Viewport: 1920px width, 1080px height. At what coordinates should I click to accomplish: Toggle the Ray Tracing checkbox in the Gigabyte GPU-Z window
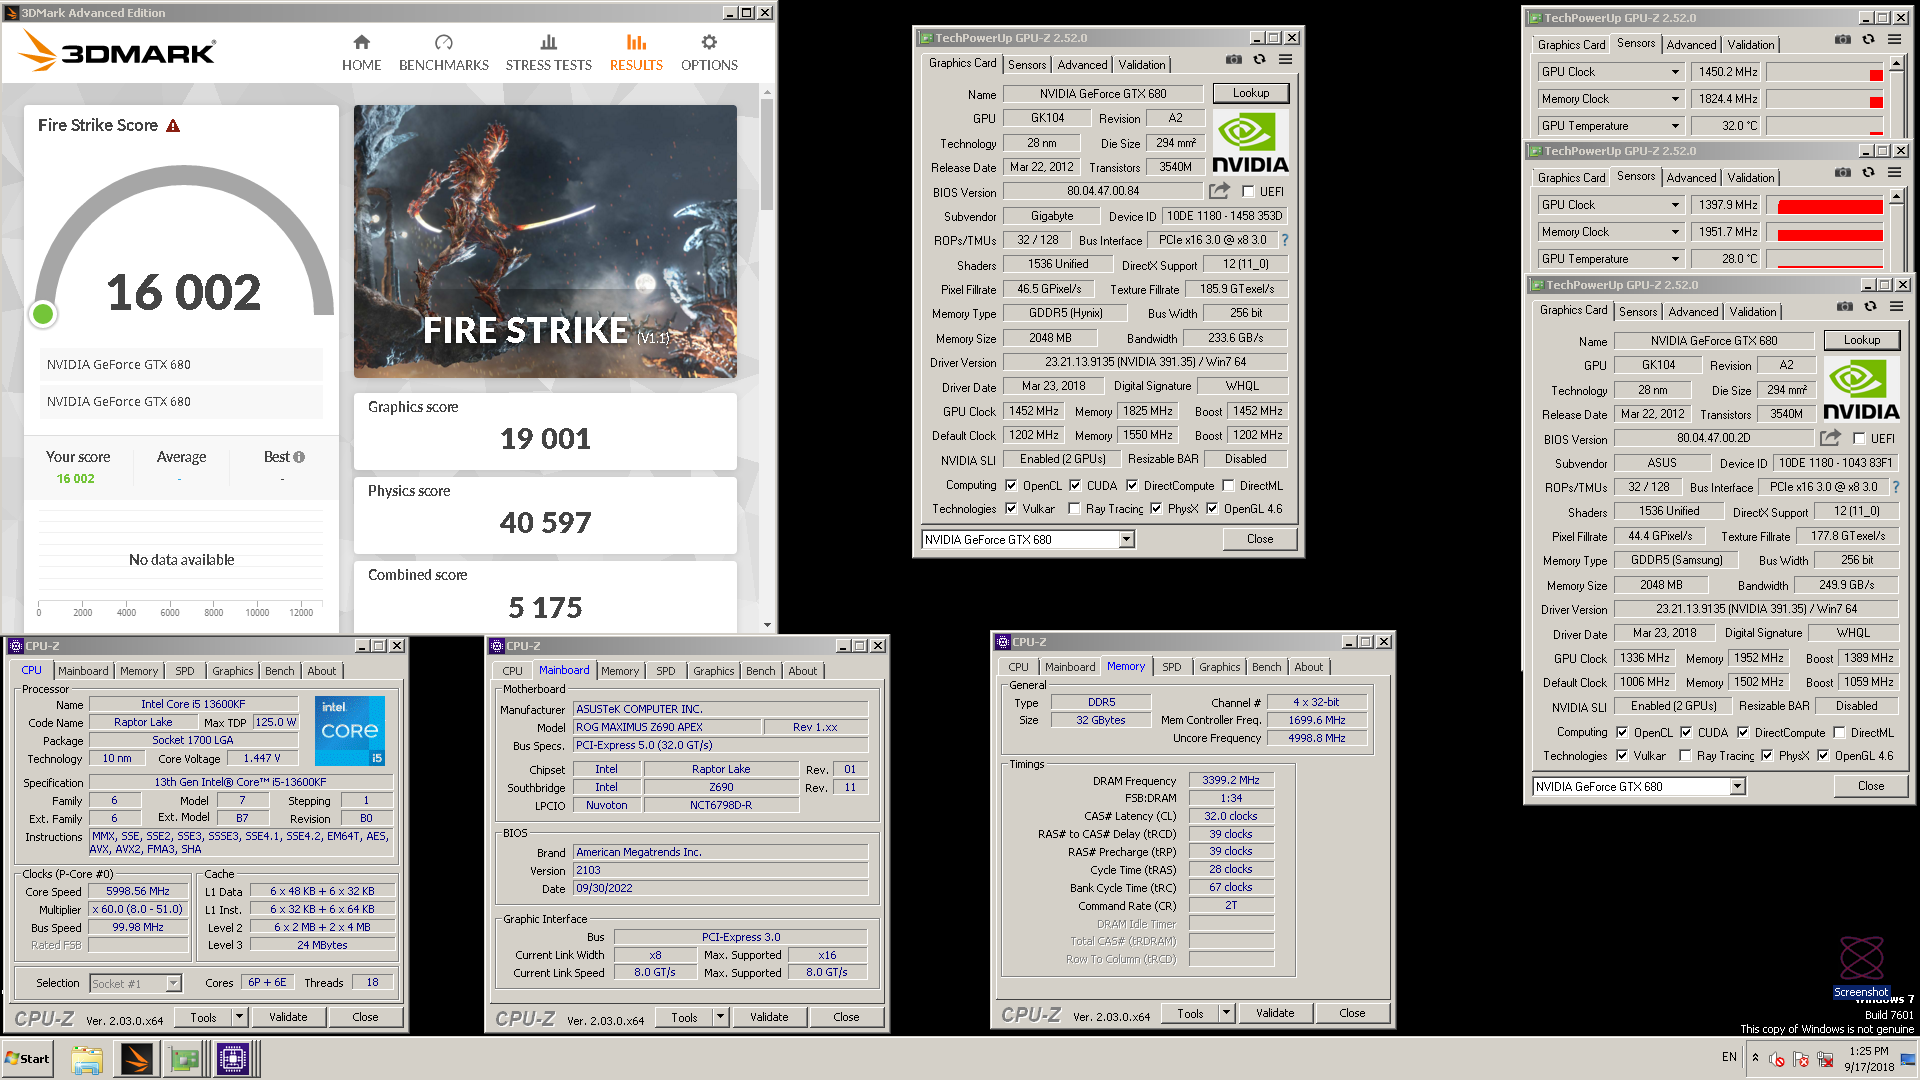click(1074, 508)
